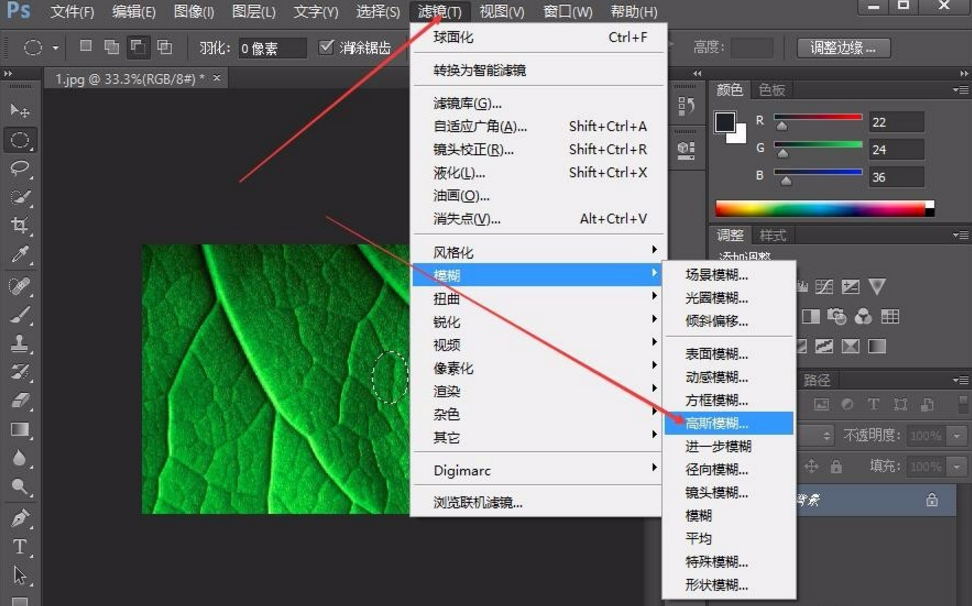Click the foreground color swatch

pyautogui.click(x=723, y=122)
